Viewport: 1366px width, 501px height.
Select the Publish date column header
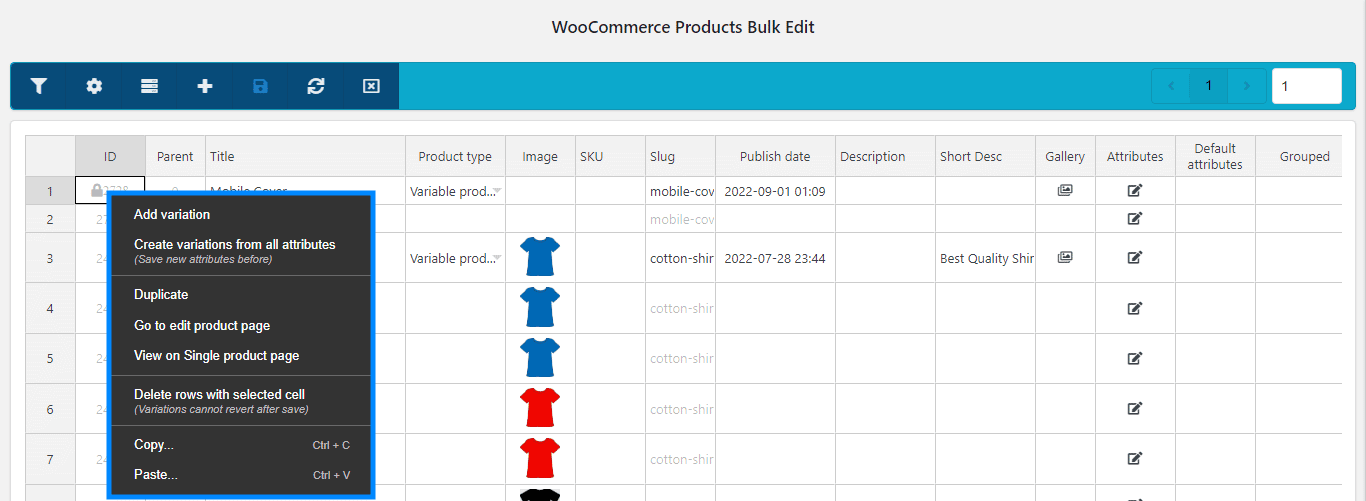coord(775,156)
